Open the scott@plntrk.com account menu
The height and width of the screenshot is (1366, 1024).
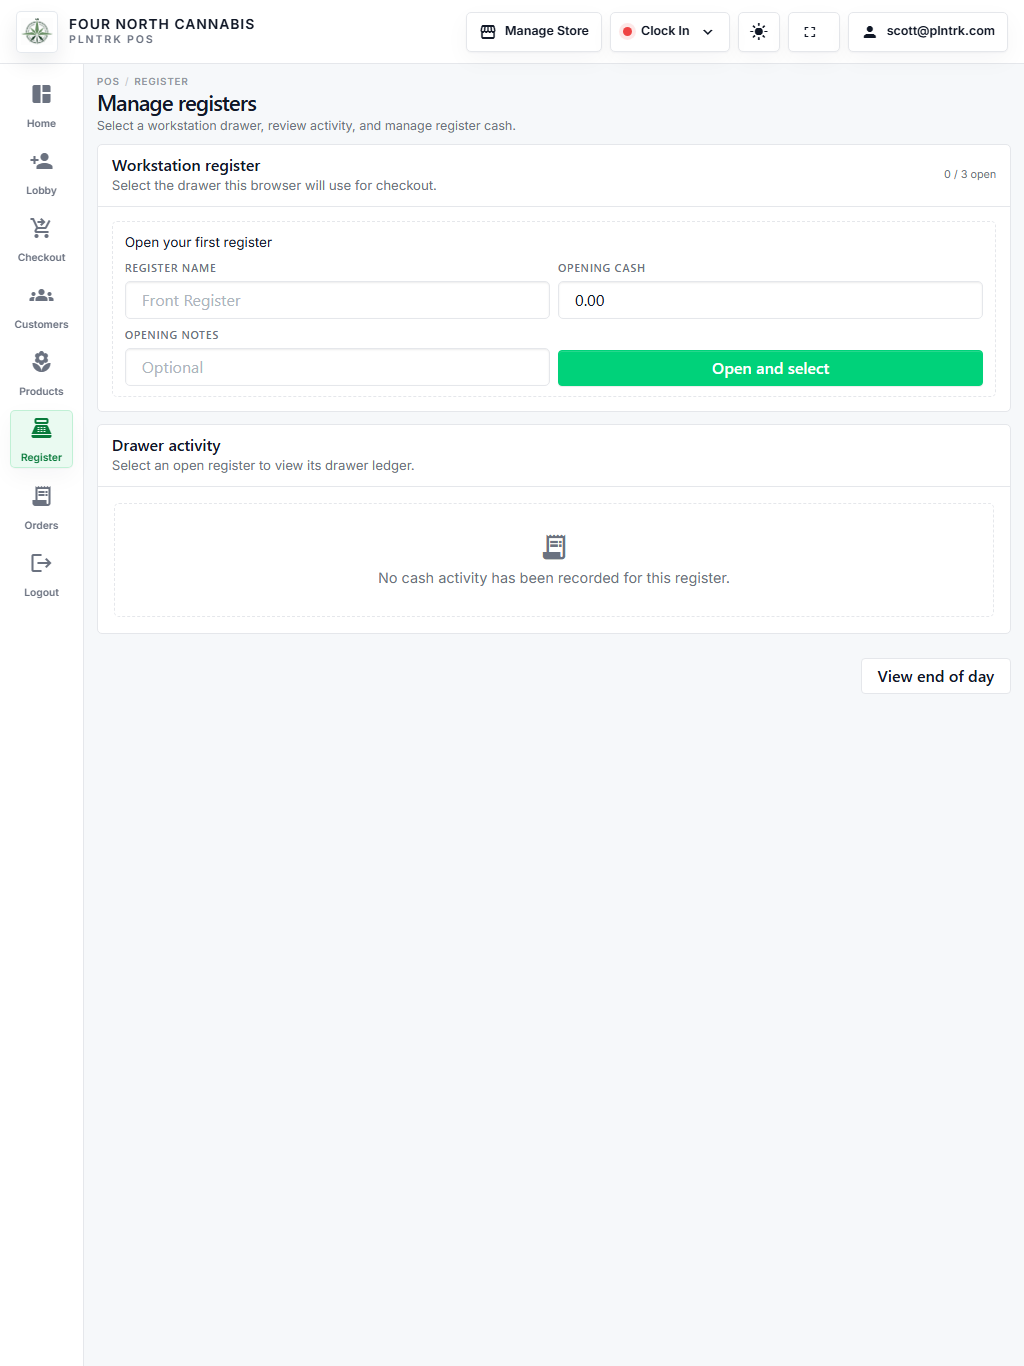coord(928,32)
